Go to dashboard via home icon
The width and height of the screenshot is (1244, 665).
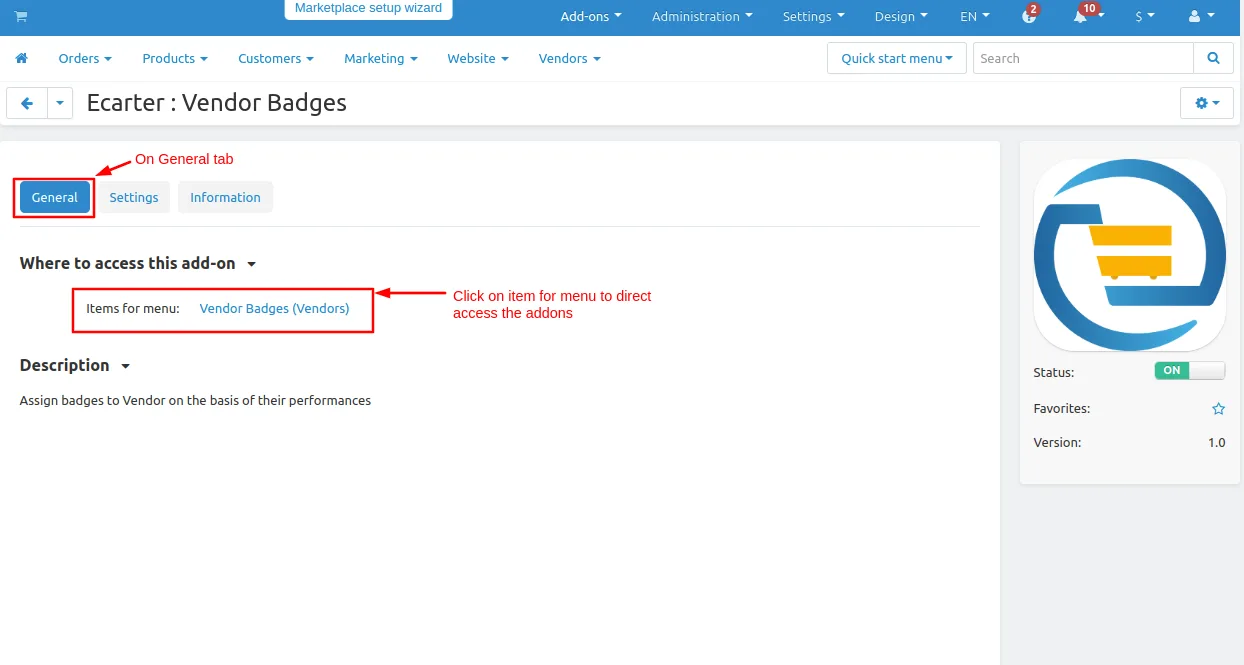[x=22, y=59]
